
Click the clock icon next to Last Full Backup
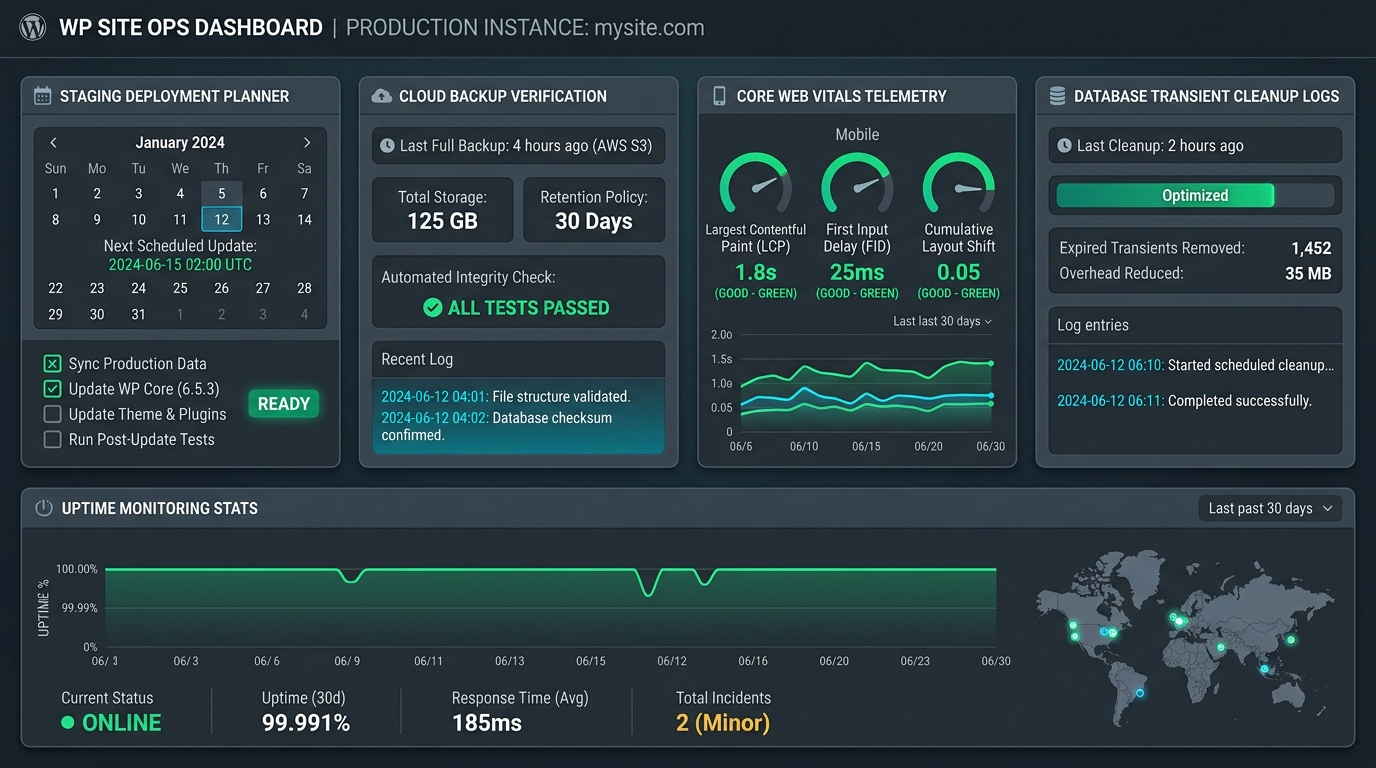point(387,146)
